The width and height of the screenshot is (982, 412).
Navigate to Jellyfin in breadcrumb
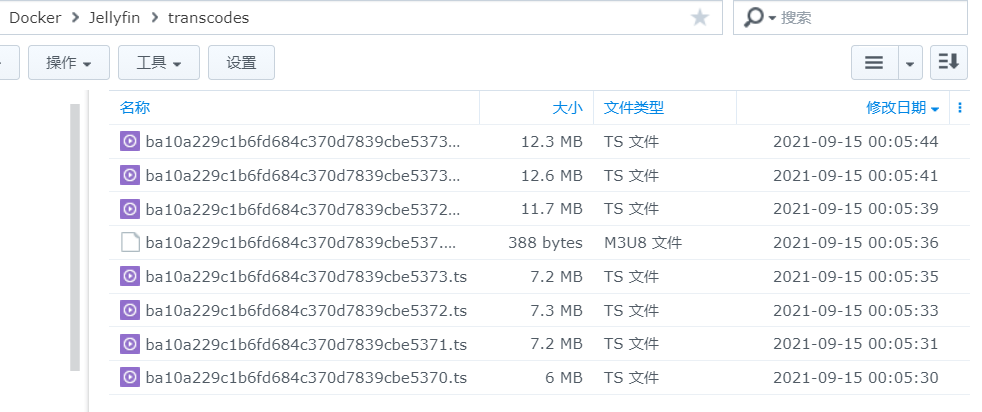pyautogui.click(x=115, y=18)
